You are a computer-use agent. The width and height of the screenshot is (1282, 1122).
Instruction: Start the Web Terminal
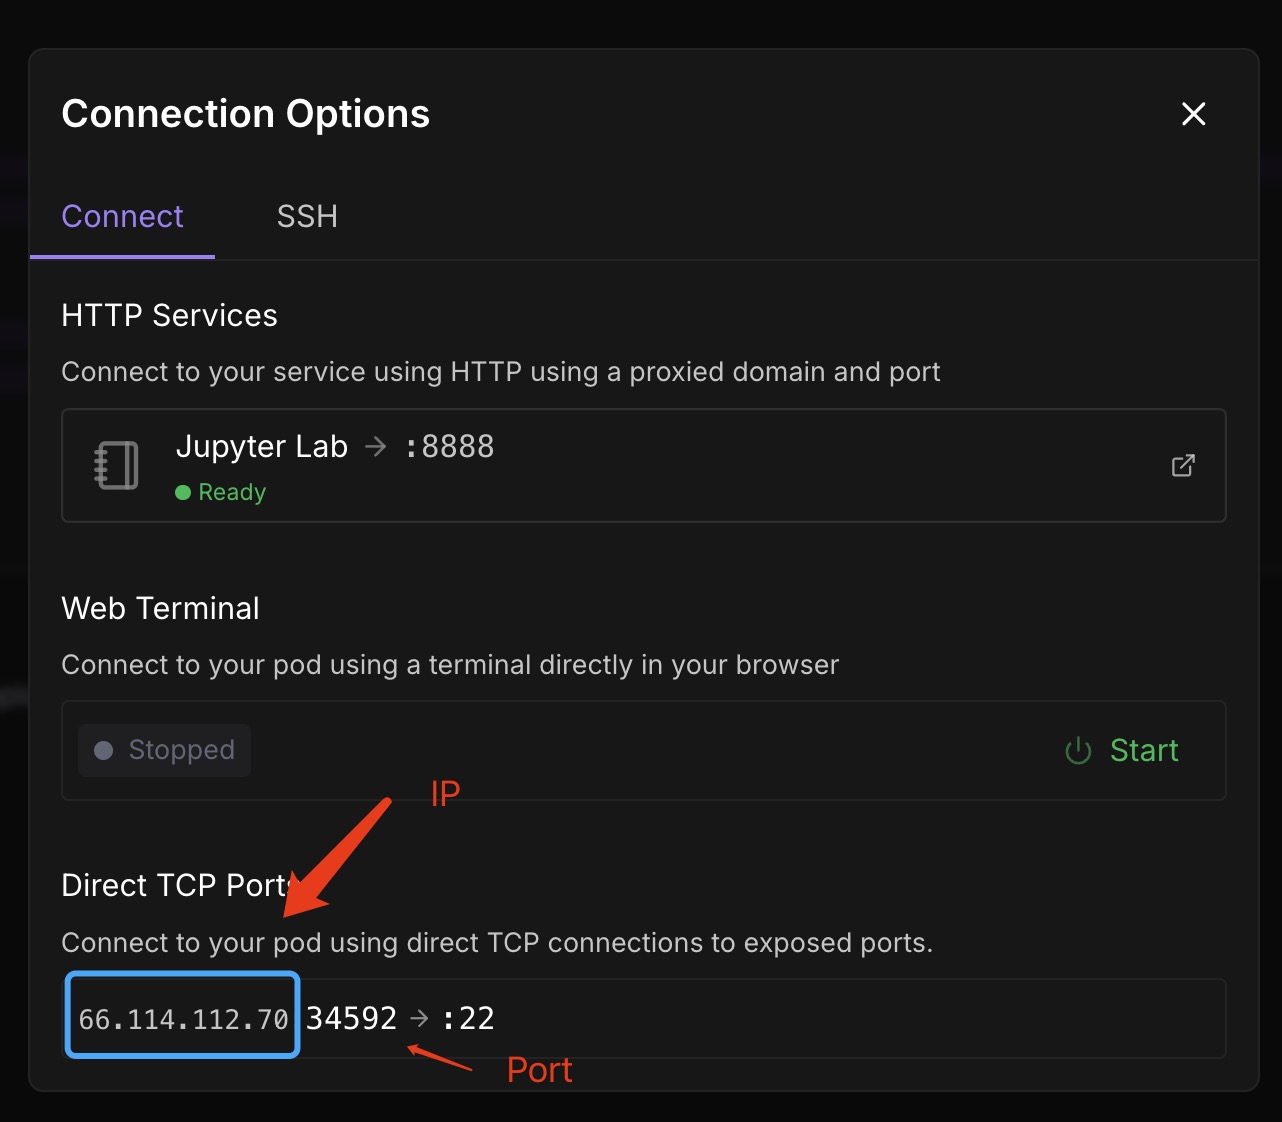point(1121,751)
